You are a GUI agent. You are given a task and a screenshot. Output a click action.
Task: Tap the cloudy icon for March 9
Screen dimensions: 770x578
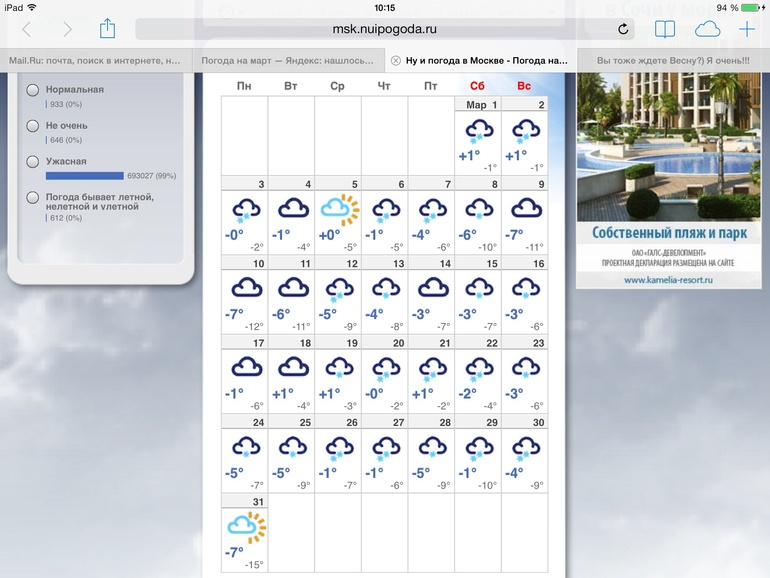point(526,208)
